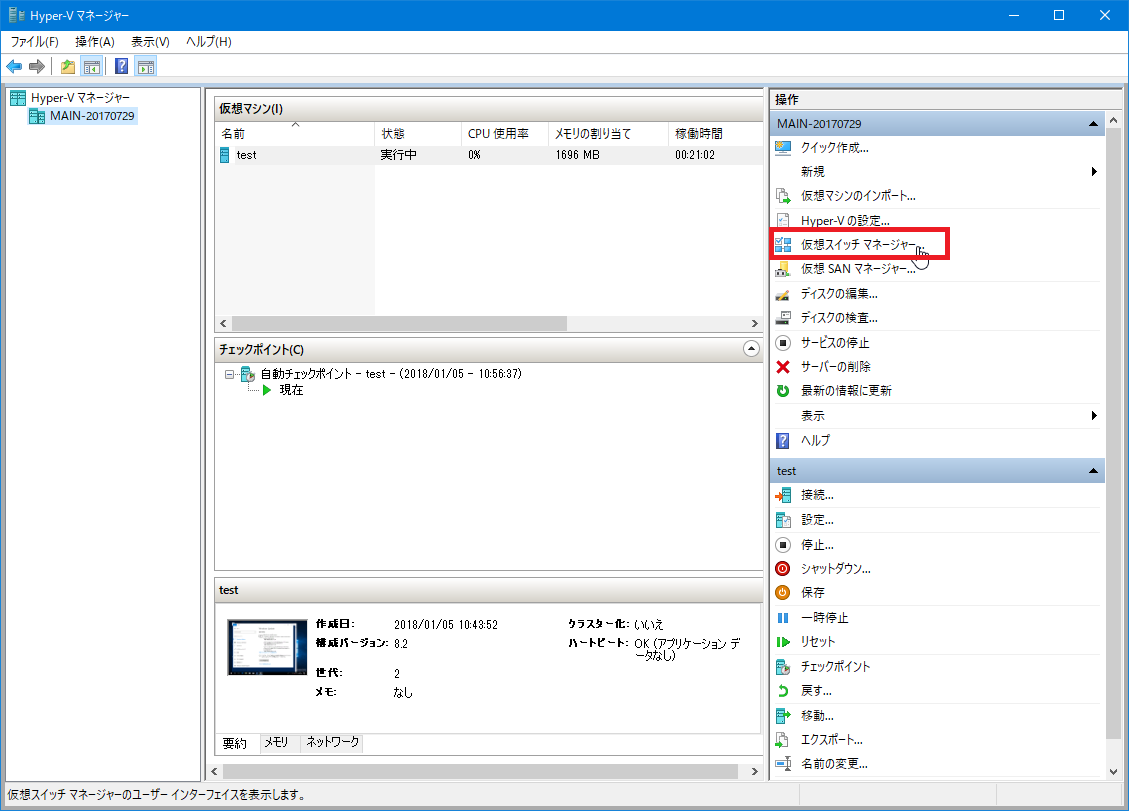Open the ヘルプ(H) menu
This screenshot has width=1129, height=811.
click(x=209, y=42)
